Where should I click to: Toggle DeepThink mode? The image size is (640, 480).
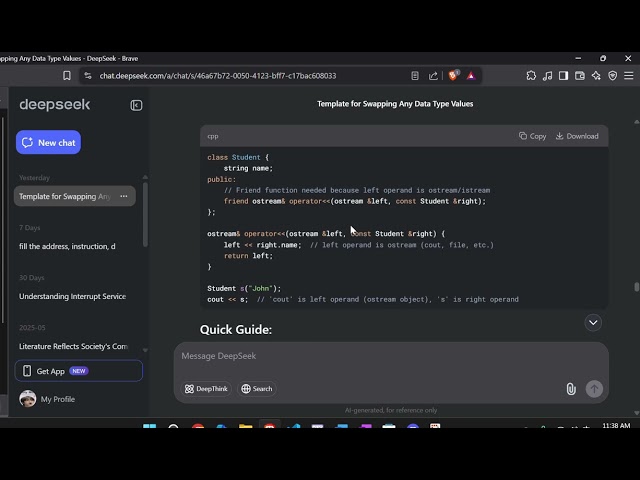tap(206, 389)
